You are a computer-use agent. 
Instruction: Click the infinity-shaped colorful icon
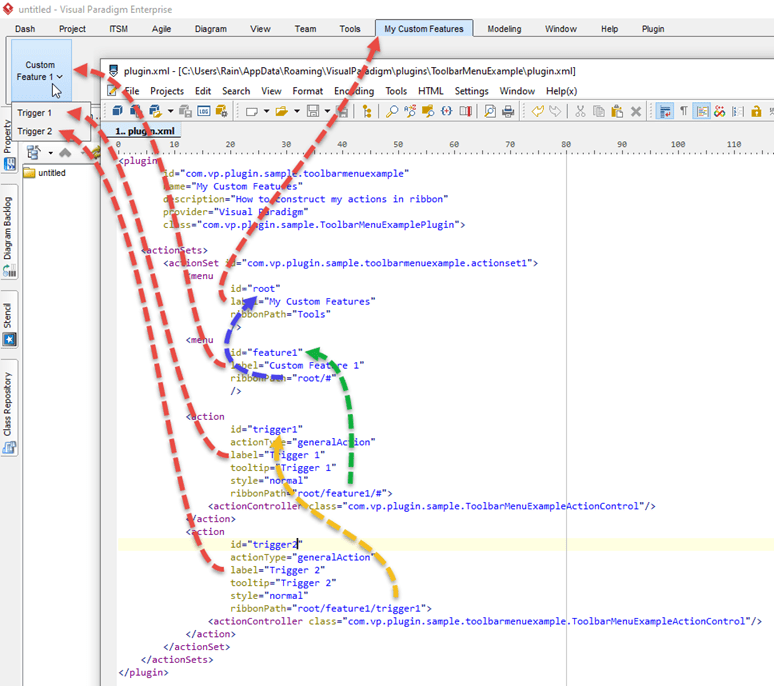coord(720,111)
